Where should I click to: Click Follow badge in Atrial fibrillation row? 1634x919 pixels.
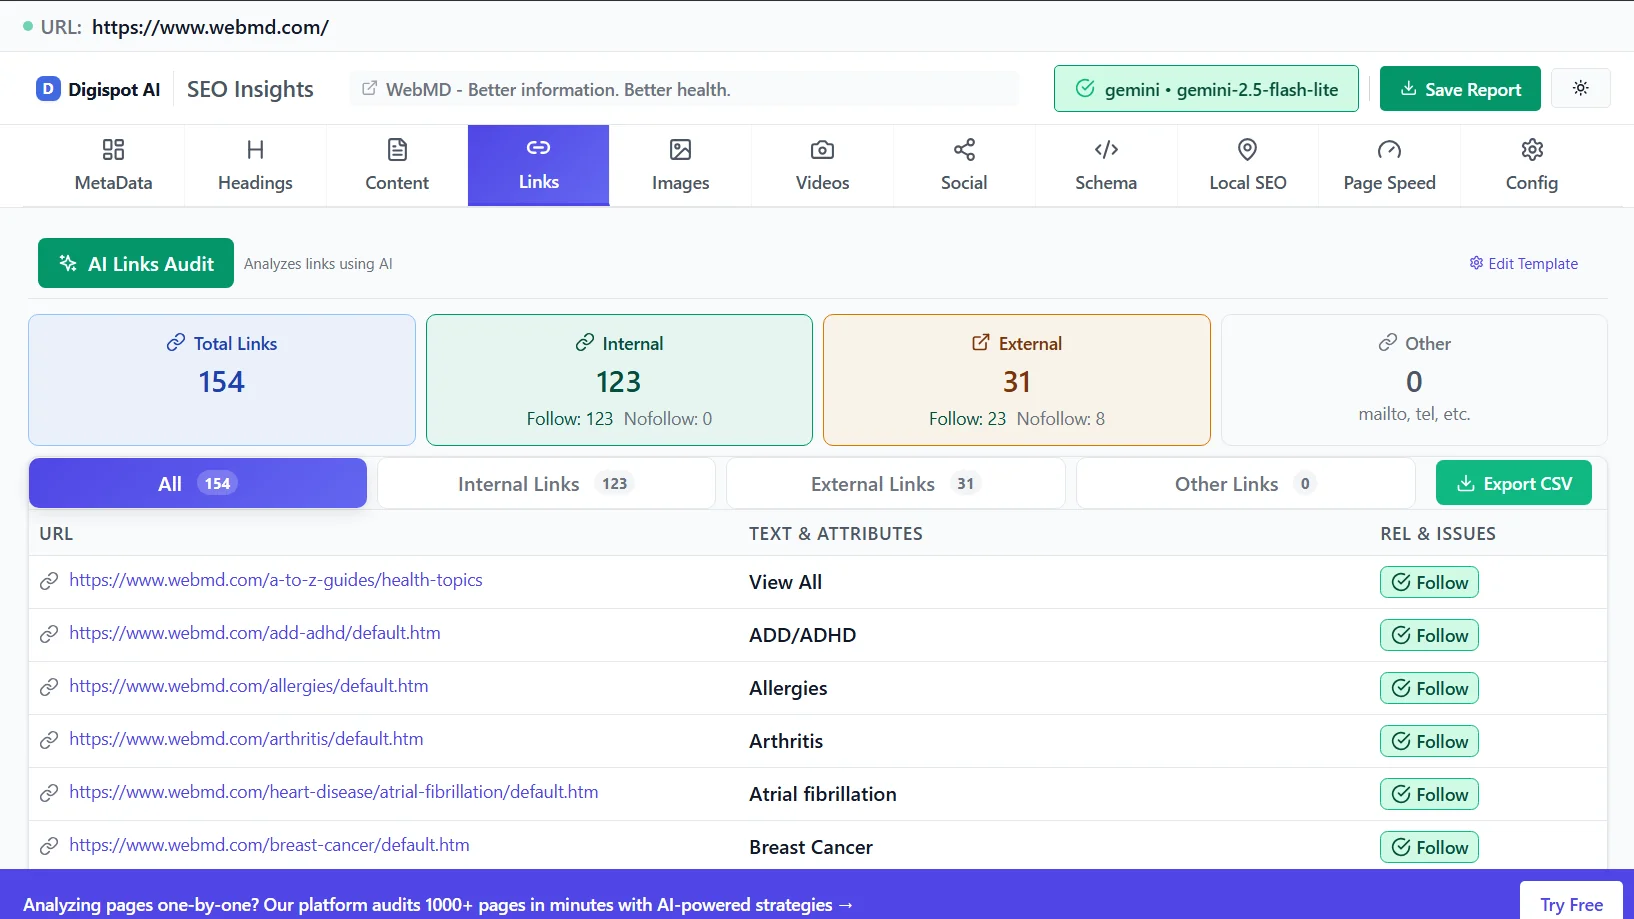[x=1429, y=794]
